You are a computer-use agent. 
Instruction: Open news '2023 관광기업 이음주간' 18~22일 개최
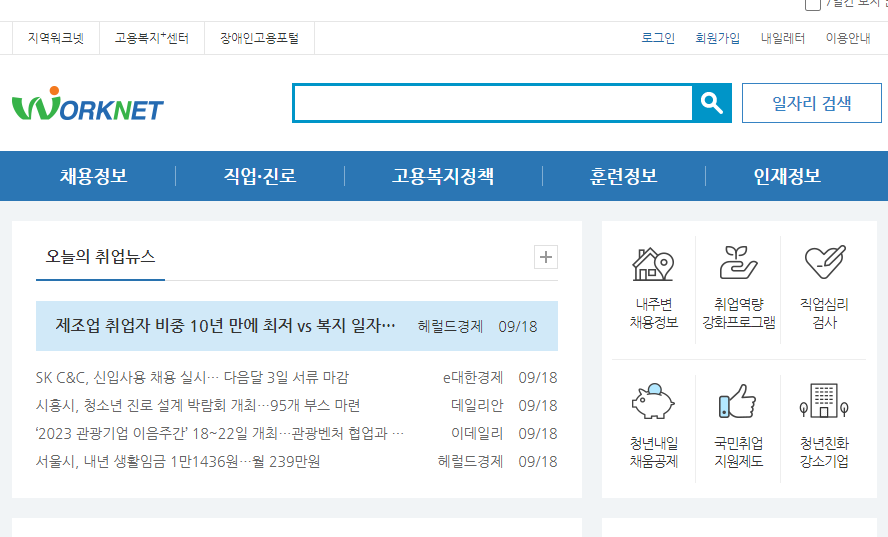pos(220,434)
